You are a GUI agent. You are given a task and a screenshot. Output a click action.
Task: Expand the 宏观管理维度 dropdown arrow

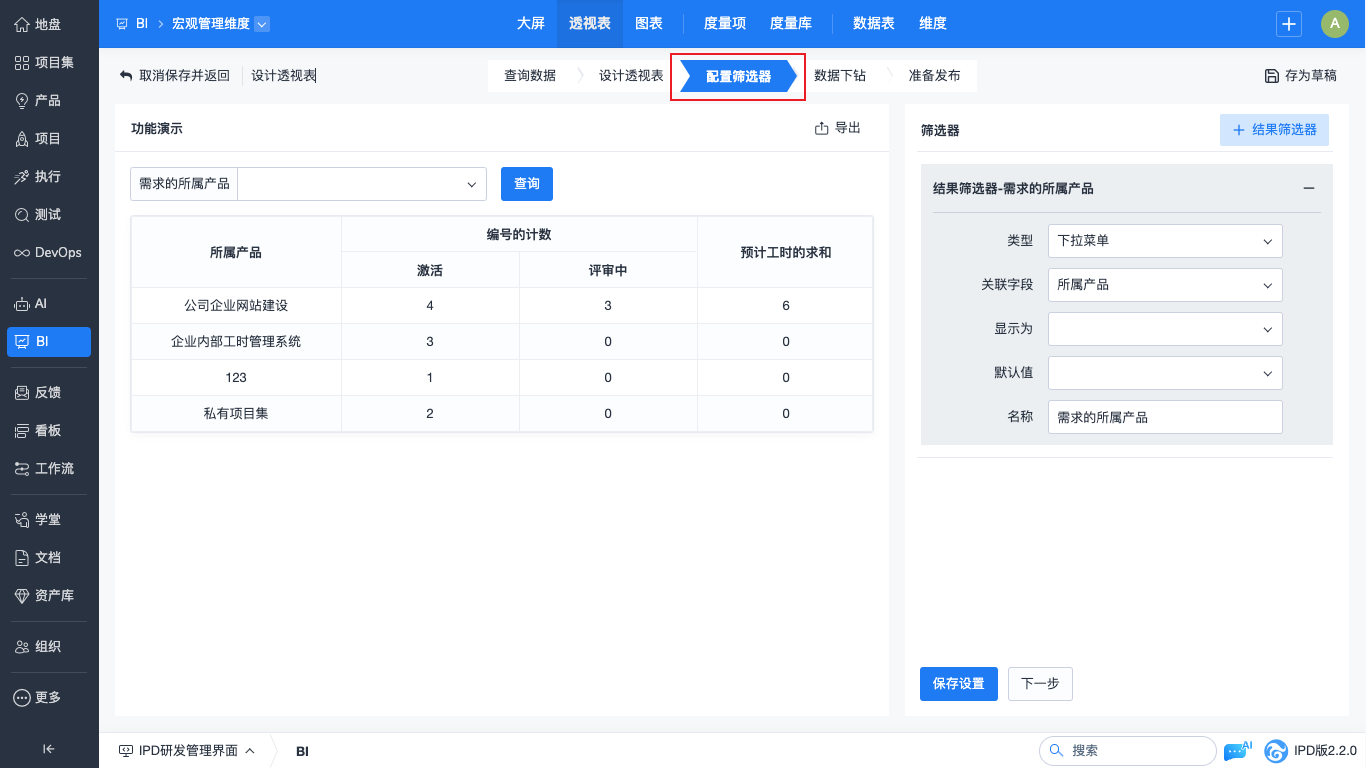point(262,24)
